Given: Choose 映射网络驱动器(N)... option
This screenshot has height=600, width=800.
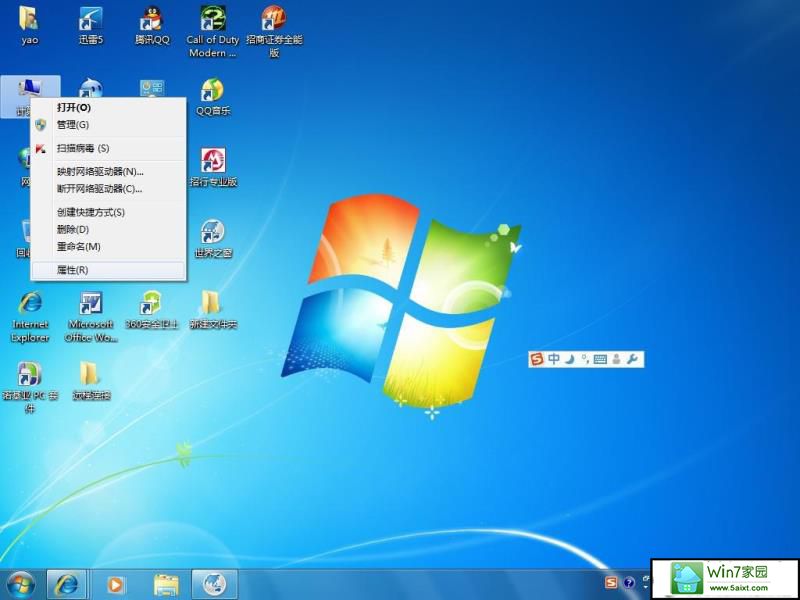Looking at the screenshot, I should point(108,171).
